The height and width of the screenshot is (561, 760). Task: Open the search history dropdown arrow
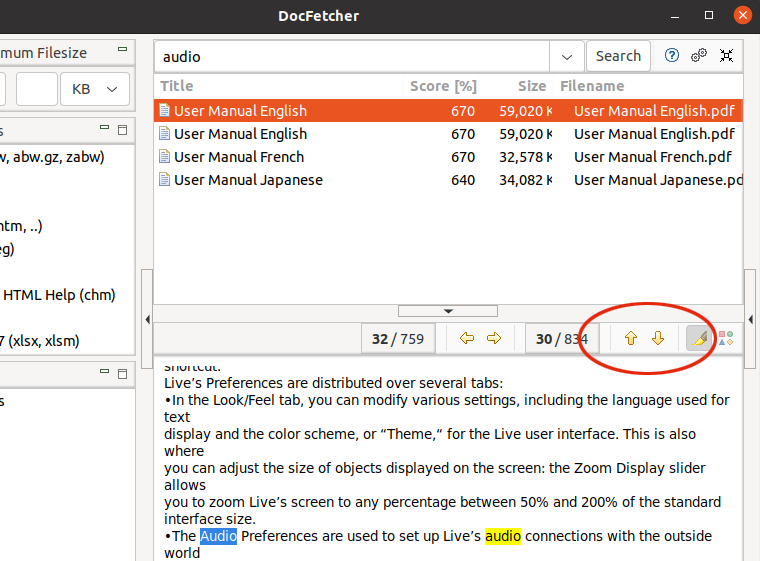tap(567, 57)
